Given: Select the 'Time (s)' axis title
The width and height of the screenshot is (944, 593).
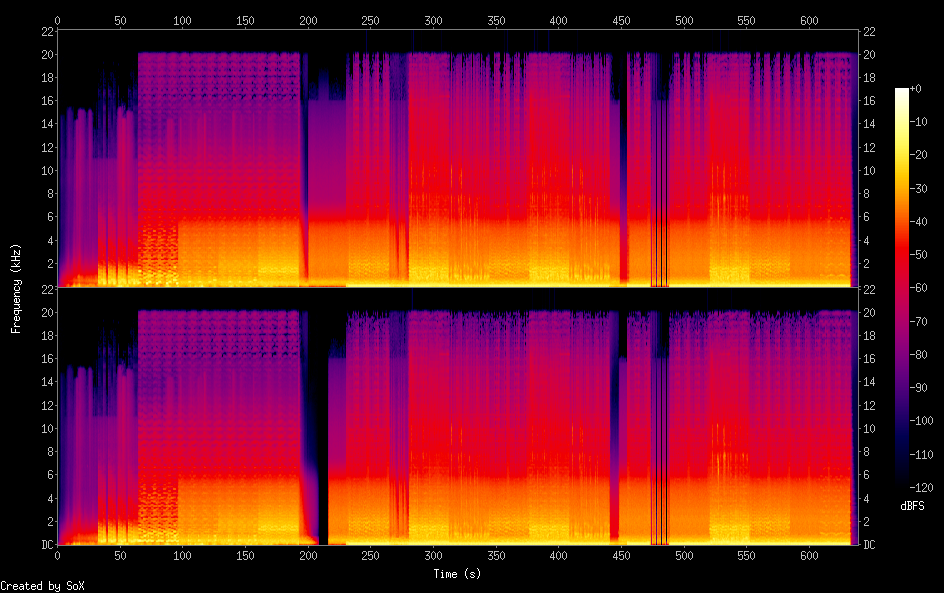Looking at the screenshot, I should pyautogui.click(x=457, y=574).
